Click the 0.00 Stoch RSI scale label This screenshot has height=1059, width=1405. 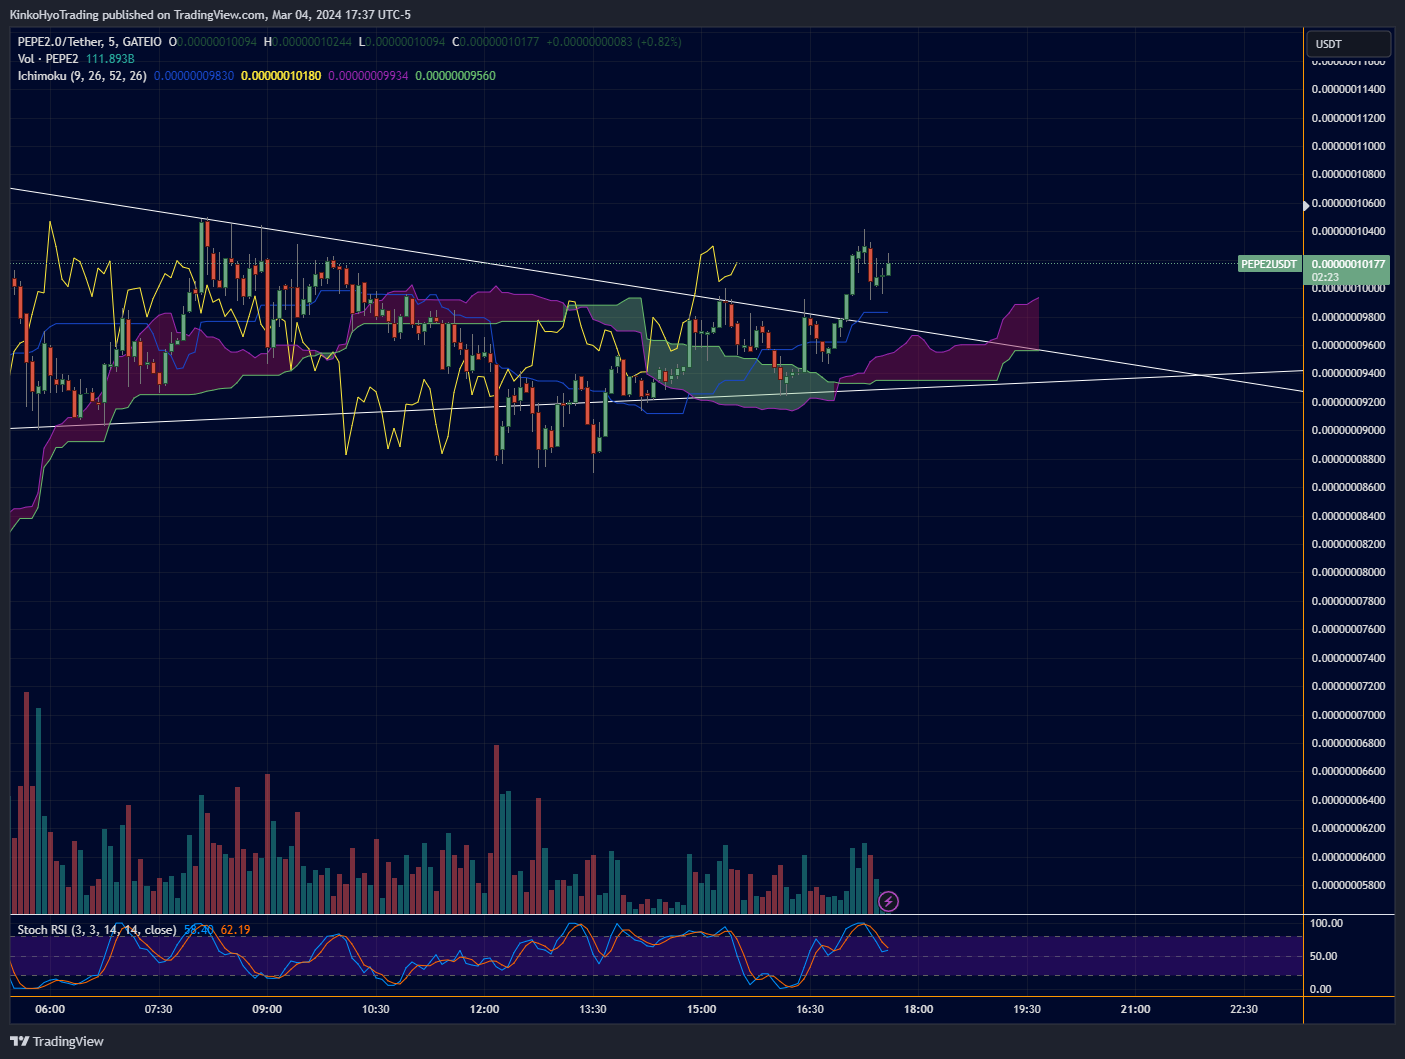click(1320, 989)
